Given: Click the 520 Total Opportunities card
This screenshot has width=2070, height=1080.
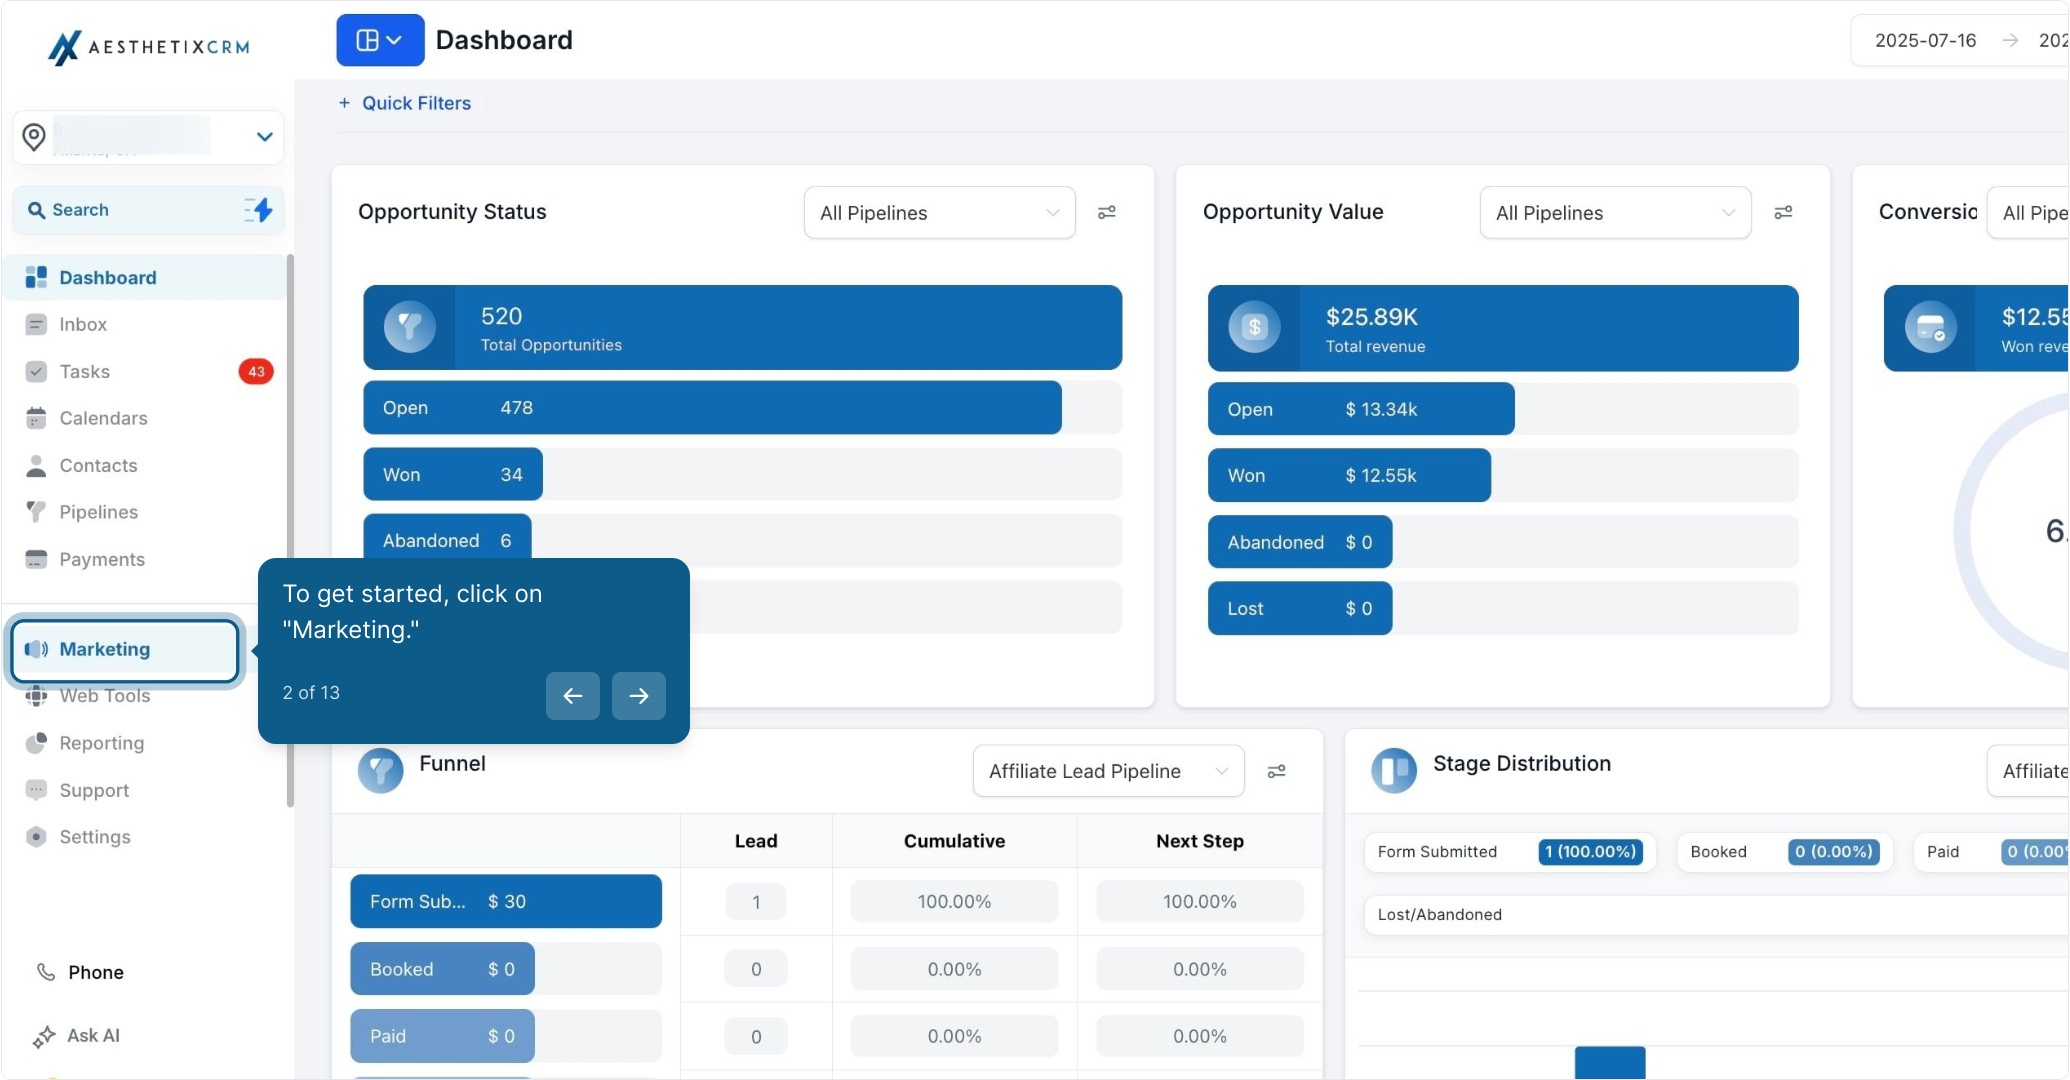Looking at the screenshot, I should coord(742,328).
